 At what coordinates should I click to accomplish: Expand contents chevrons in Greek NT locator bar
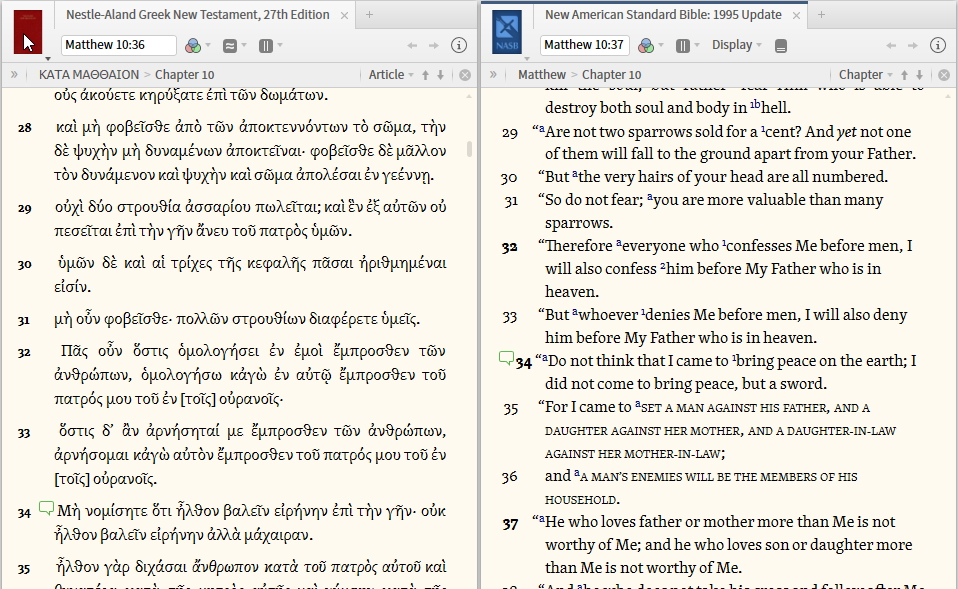point(14,75)
